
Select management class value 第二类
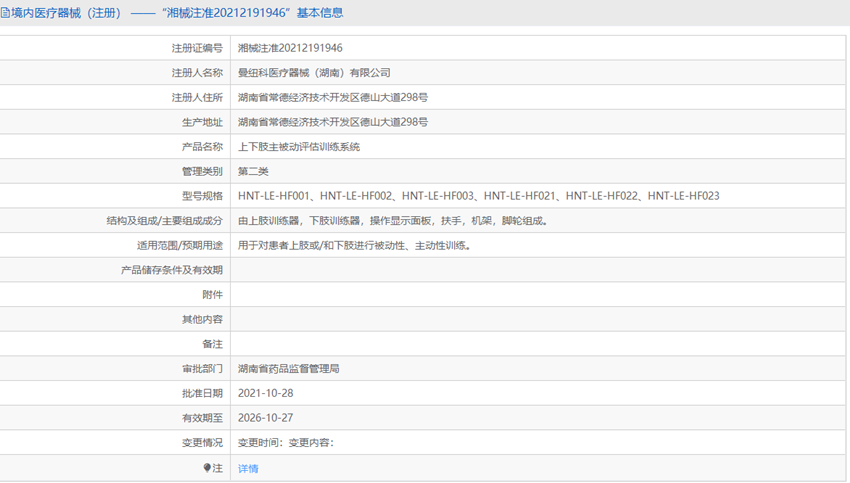(x=253, y=171)
